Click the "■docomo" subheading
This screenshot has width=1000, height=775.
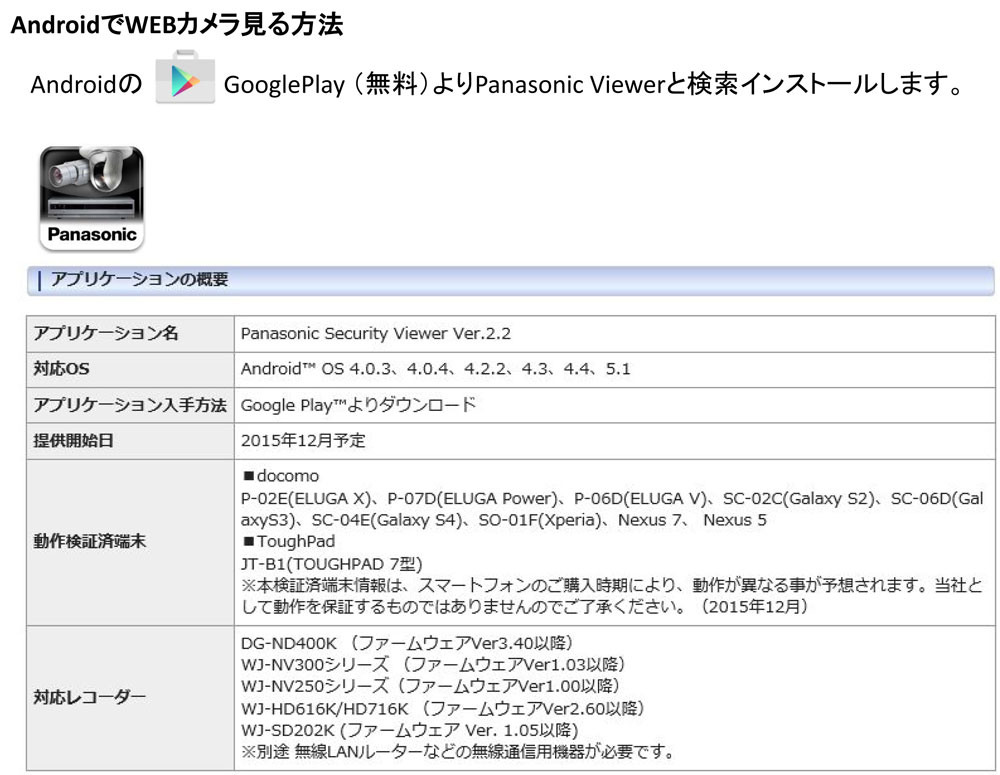coord(281,476)
